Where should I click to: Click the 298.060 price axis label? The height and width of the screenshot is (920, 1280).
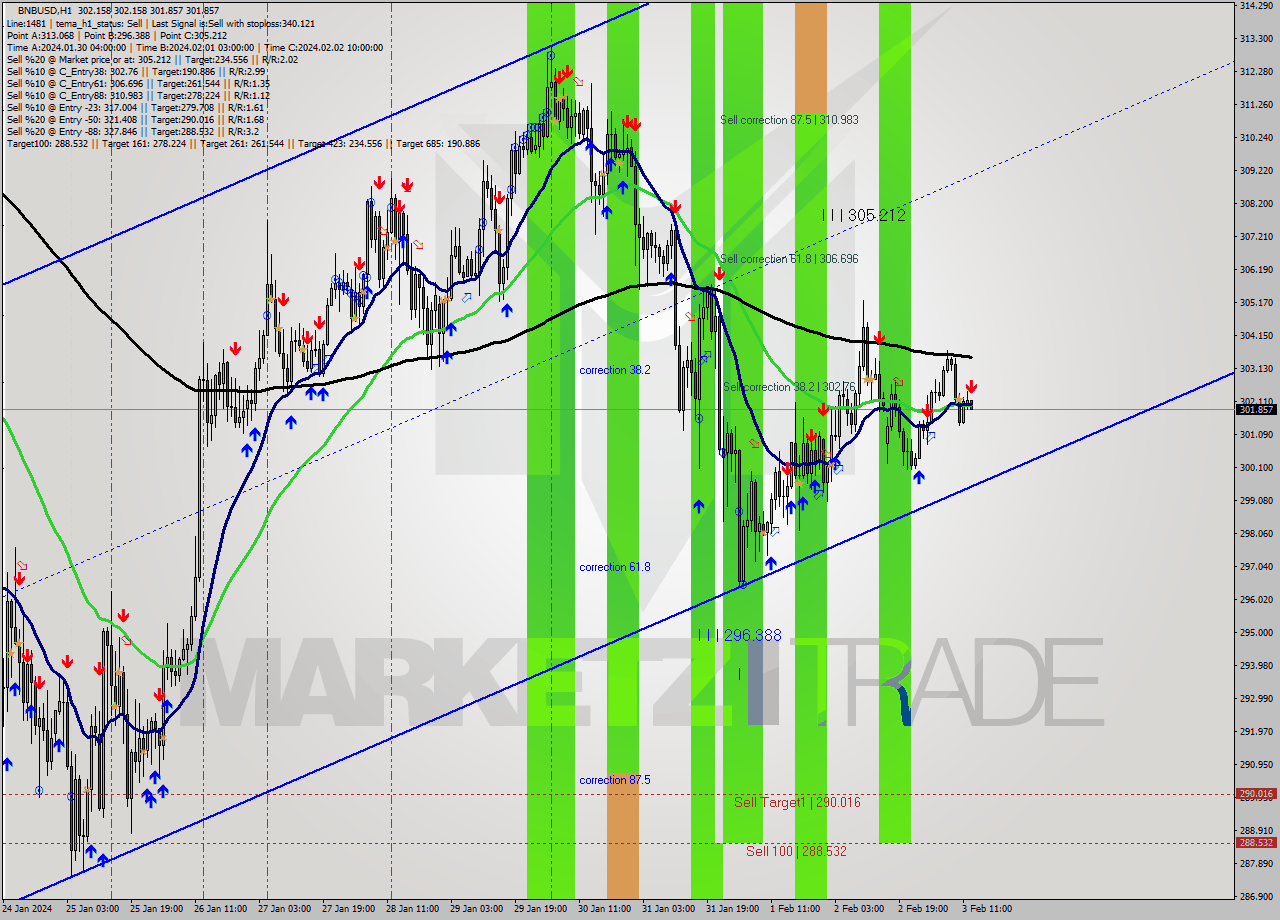pyautogui.click(x=1255, y=534)
